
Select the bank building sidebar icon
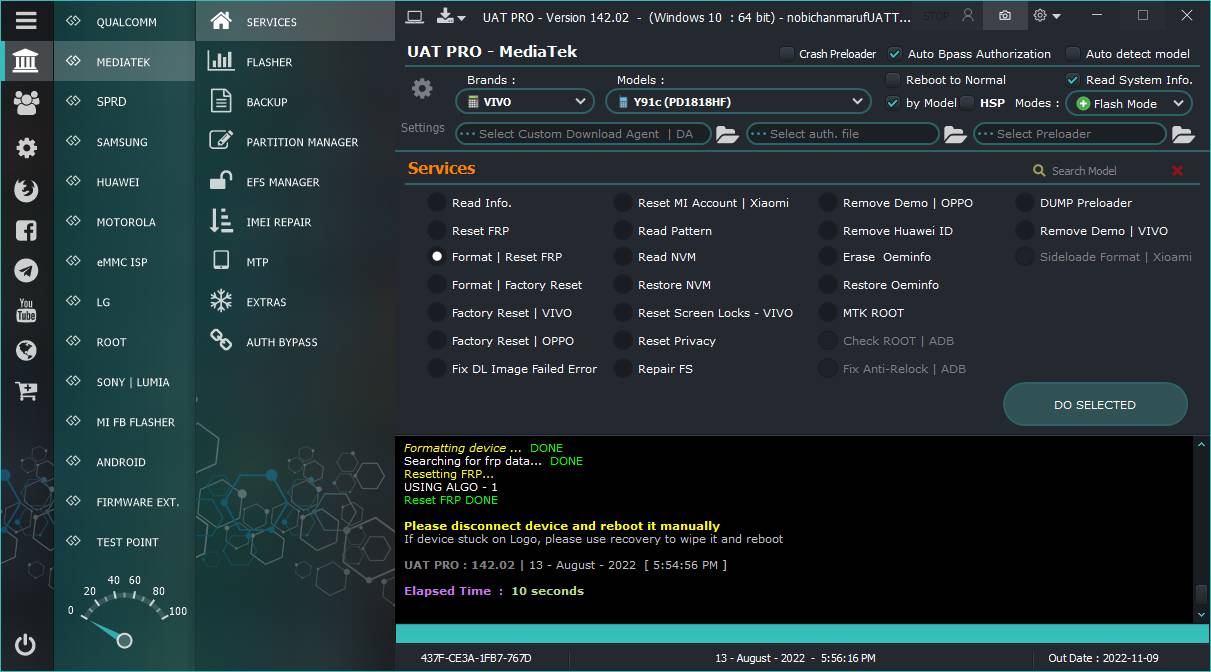[x=27, y=62]
